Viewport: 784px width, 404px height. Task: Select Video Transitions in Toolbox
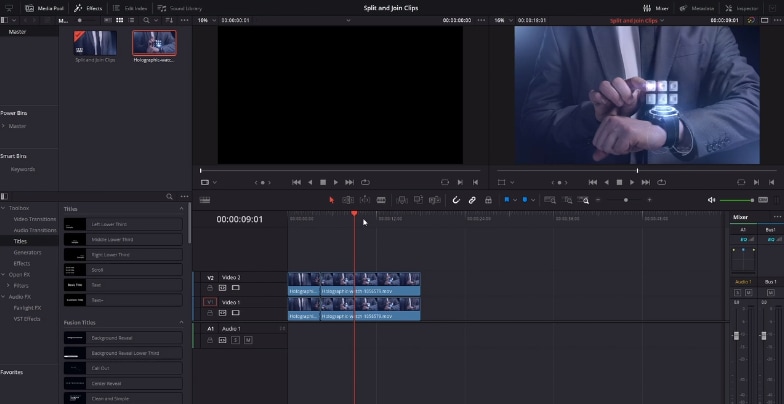34,219
